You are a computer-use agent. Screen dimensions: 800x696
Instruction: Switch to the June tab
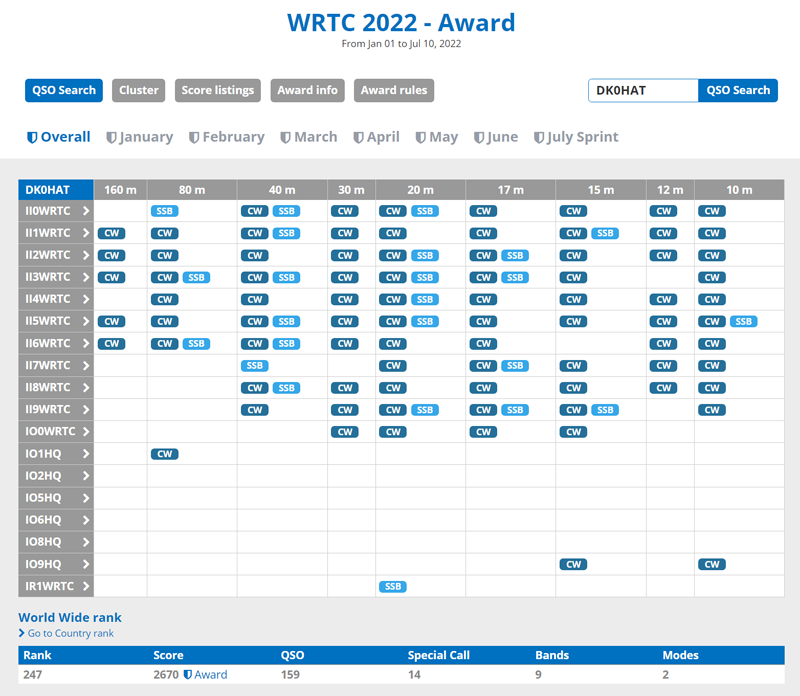click(x=496, y=137)
